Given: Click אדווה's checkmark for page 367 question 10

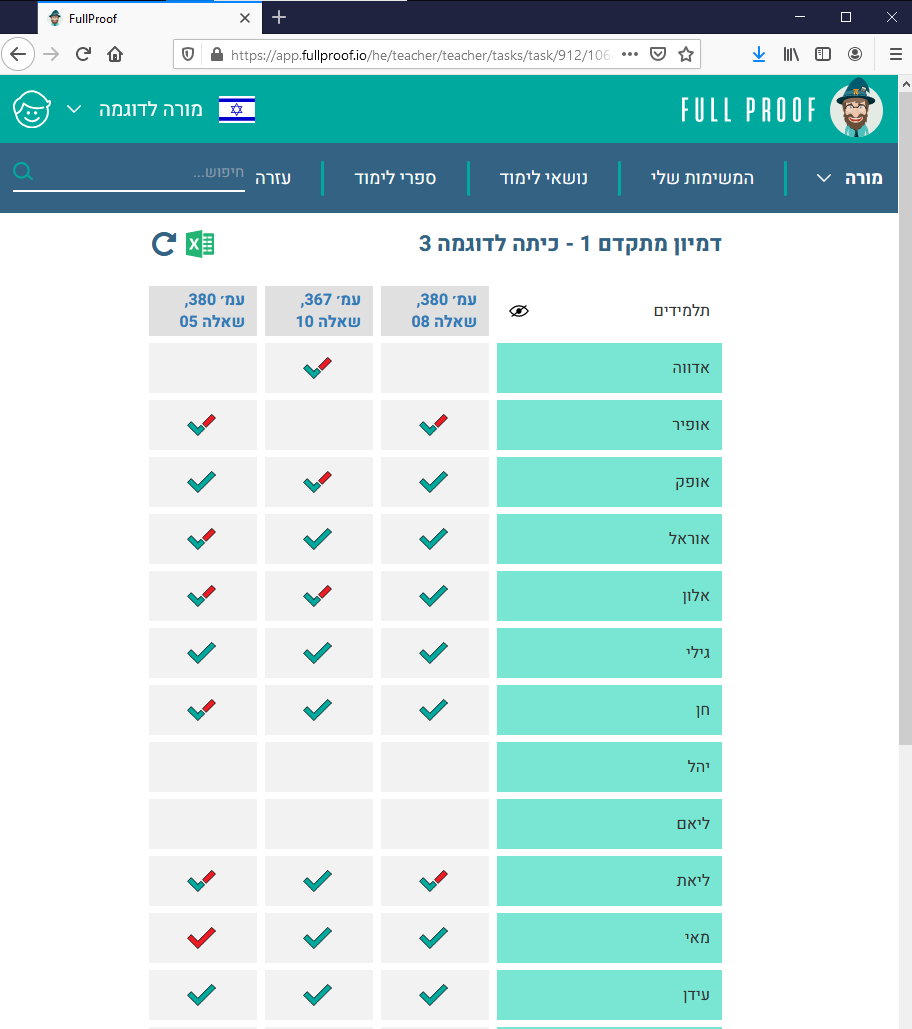Looking at the screenshot, I should (x=318, y=368).
